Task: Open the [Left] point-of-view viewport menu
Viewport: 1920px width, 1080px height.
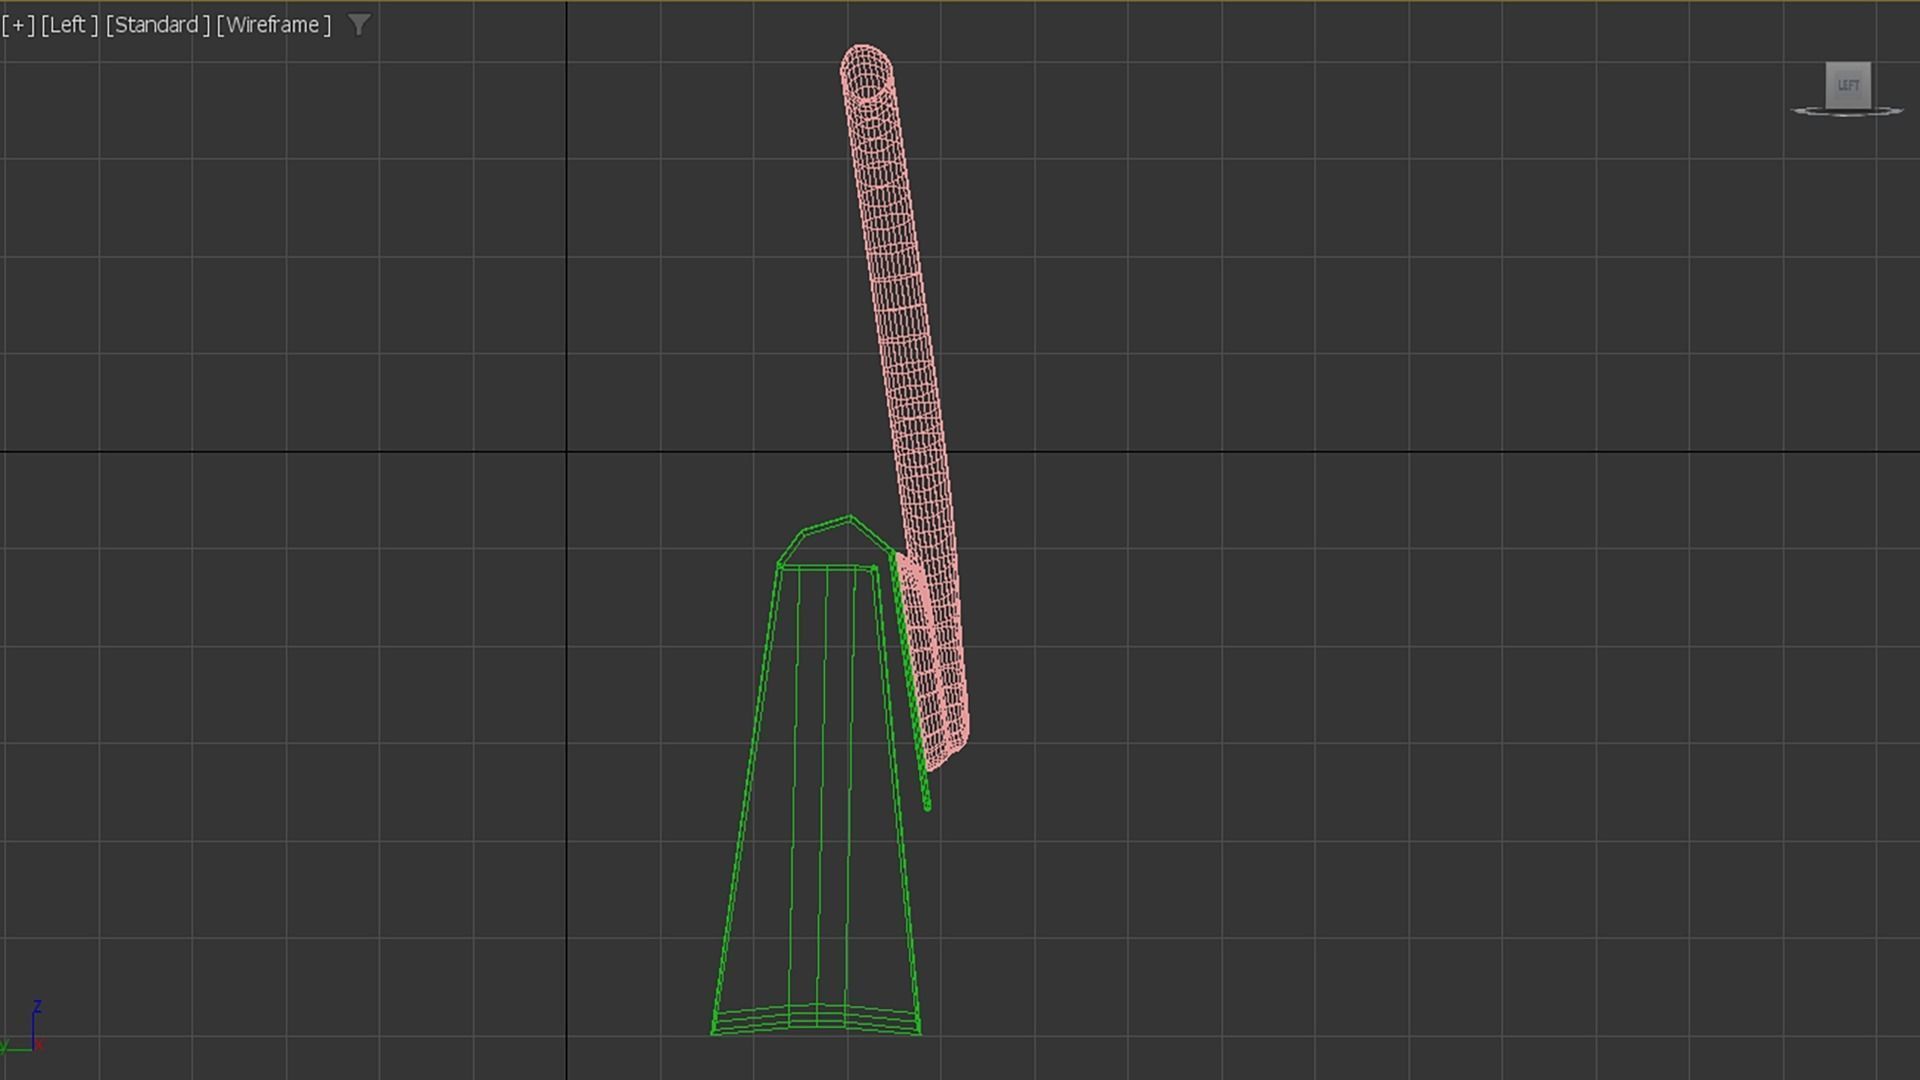Action: [x=69, y=25]
